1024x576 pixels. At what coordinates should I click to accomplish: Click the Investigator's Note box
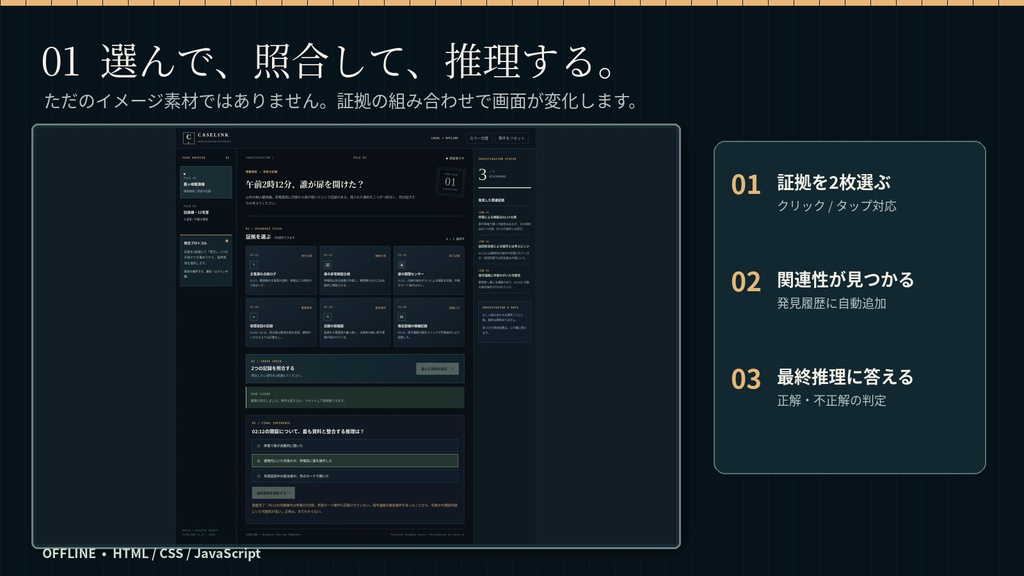[504, 321]
